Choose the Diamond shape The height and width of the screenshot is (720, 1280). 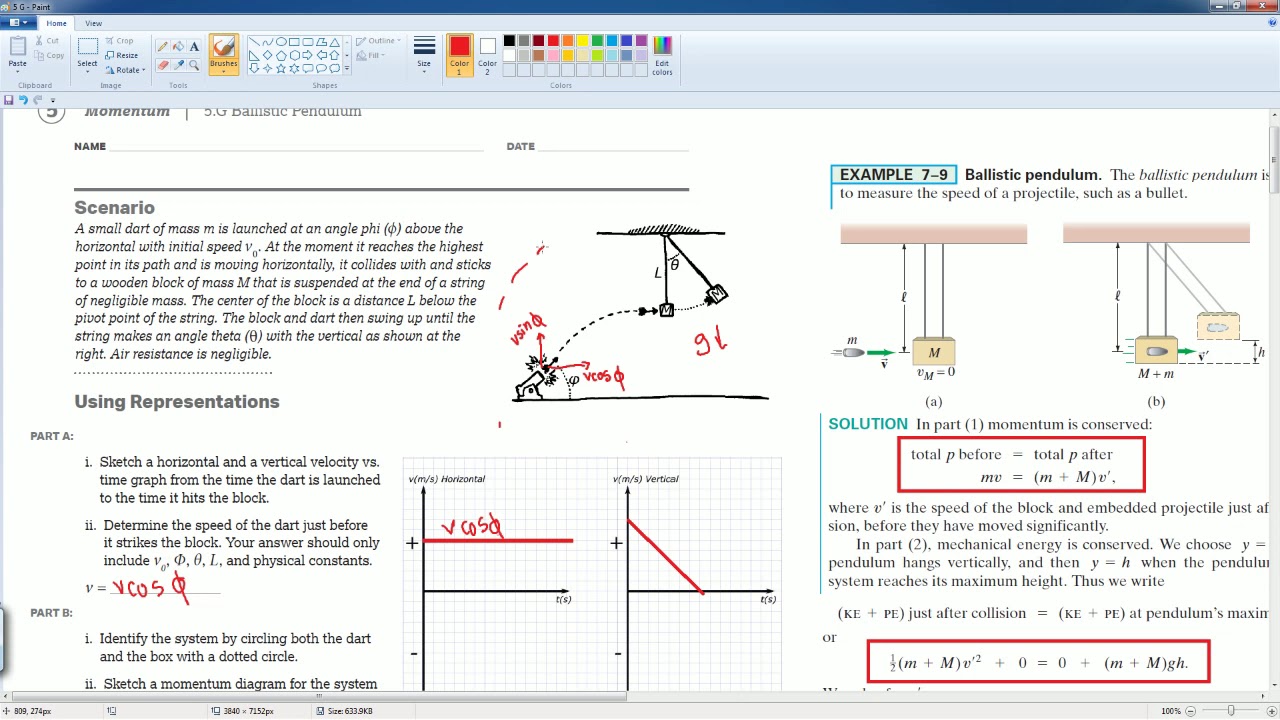(x=268, y=55)
